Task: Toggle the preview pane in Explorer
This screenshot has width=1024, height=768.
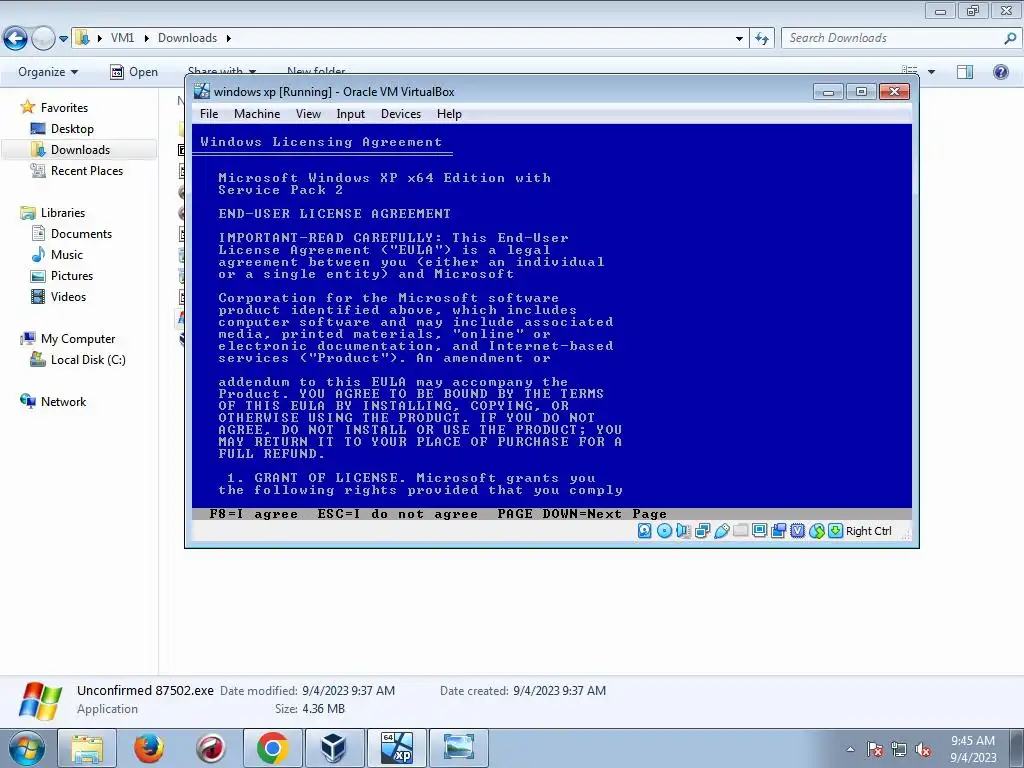Action: pos(965,72)
